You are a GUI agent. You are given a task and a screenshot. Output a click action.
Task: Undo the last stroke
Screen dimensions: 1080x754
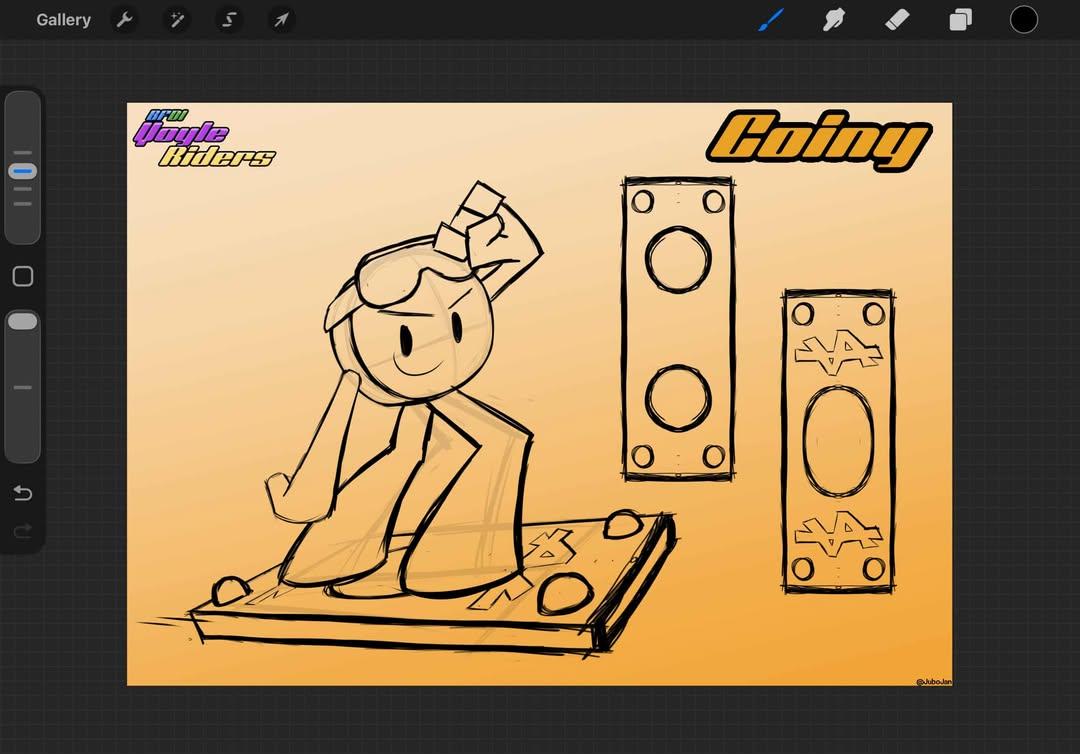(23, 493)
